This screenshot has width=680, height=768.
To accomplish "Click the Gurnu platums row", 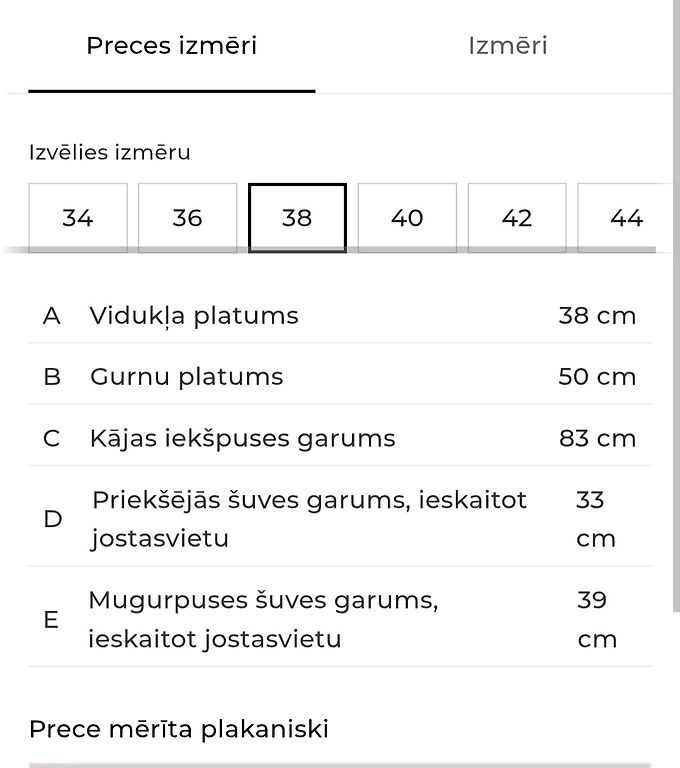I will (340, 377).
